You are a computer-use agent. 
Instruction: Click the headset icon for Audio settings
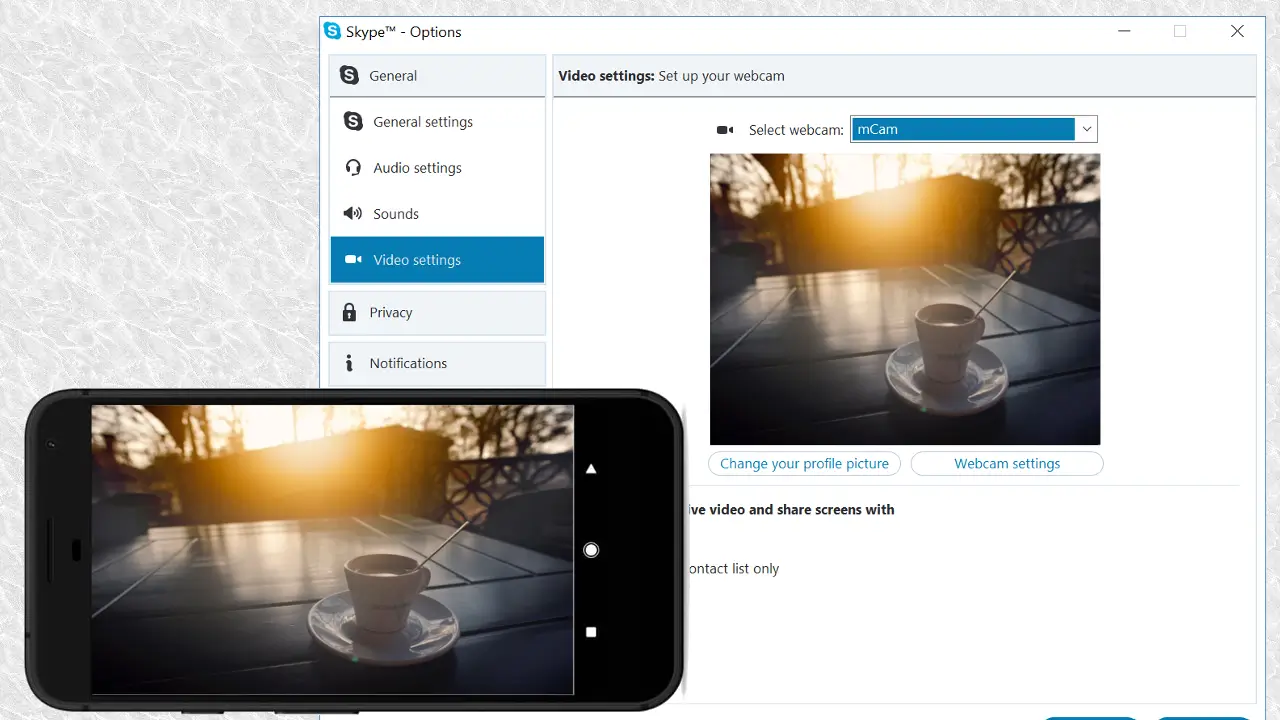coord(353,167)
